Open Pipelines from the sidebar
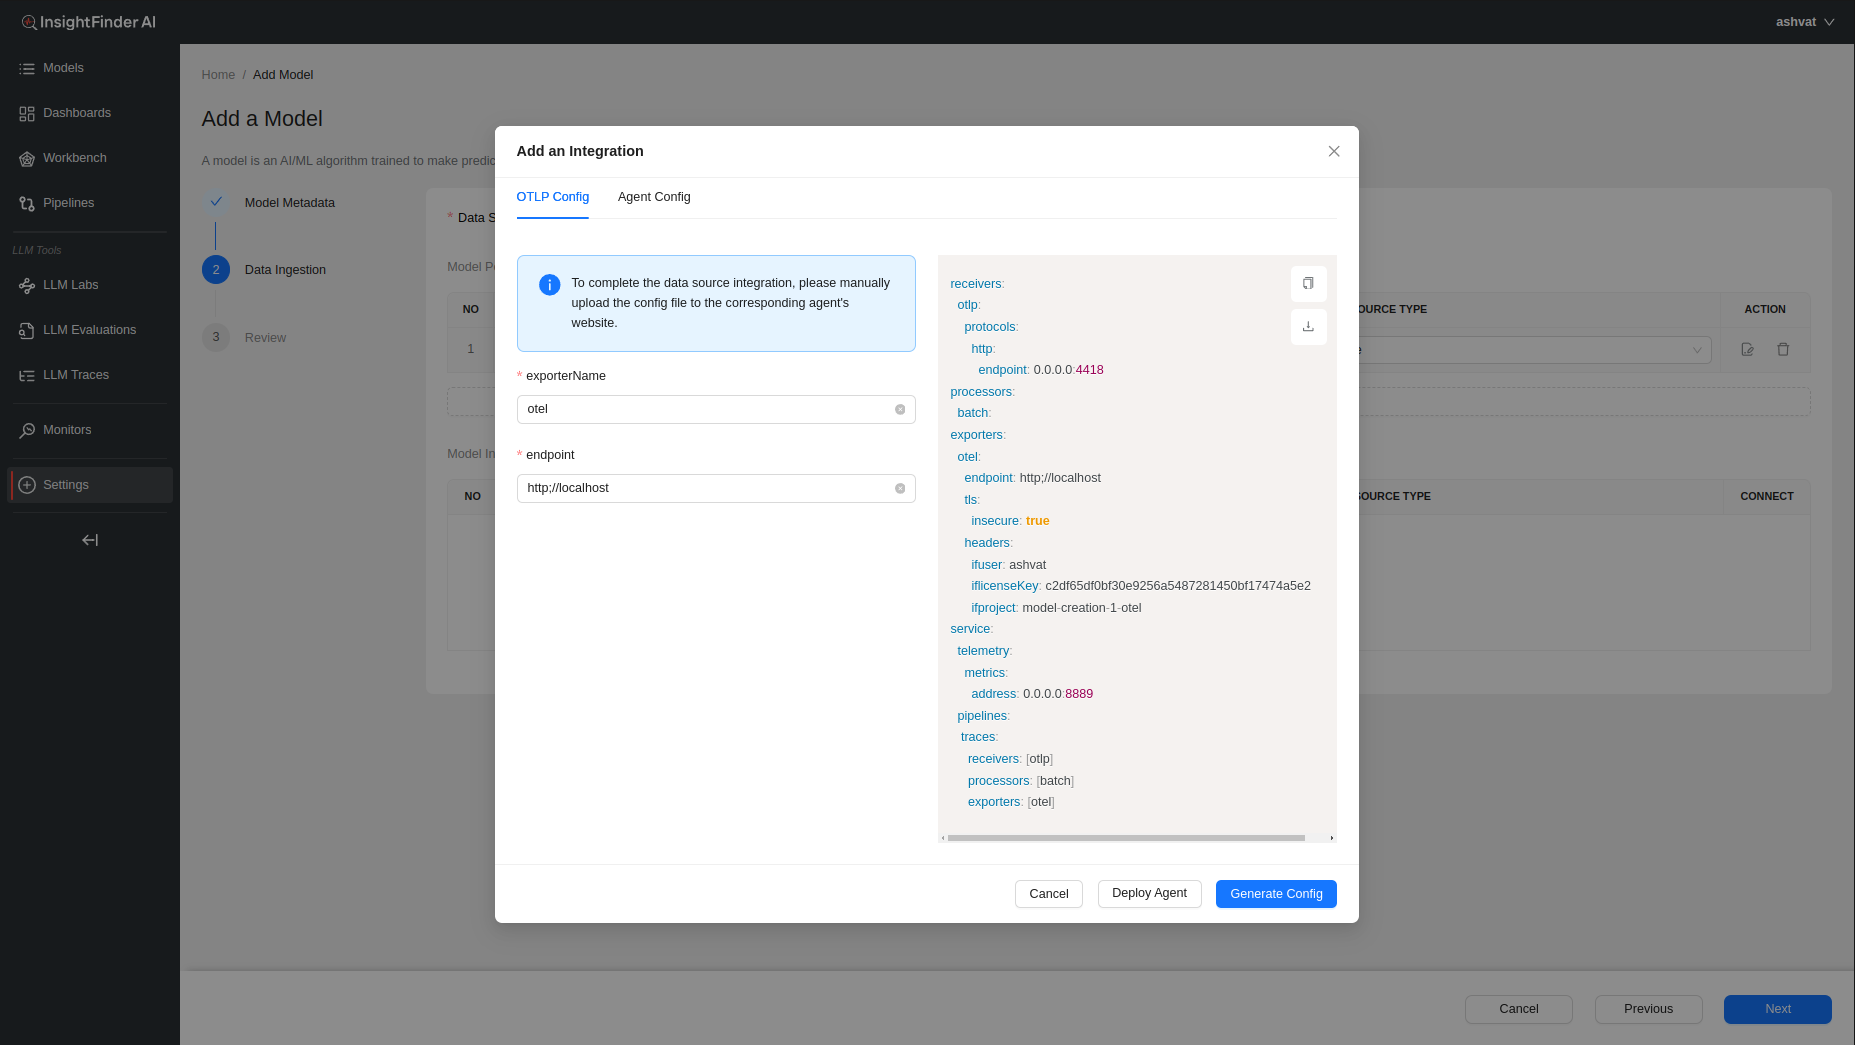This screenshot has width=1855, height=1045. [68, 203]
